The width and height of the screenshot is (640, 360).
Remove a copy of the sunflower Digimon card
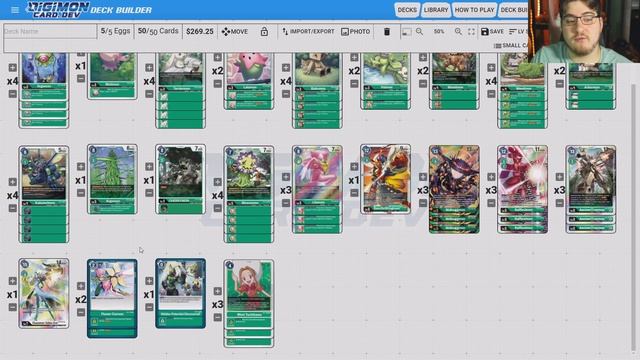click(218, 208)
